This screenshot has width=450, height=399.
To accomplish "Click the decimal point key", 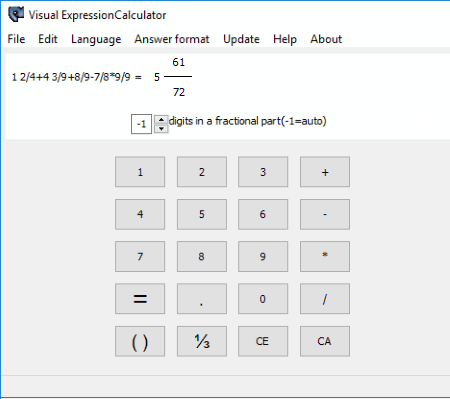I will (x=202, y=299).
